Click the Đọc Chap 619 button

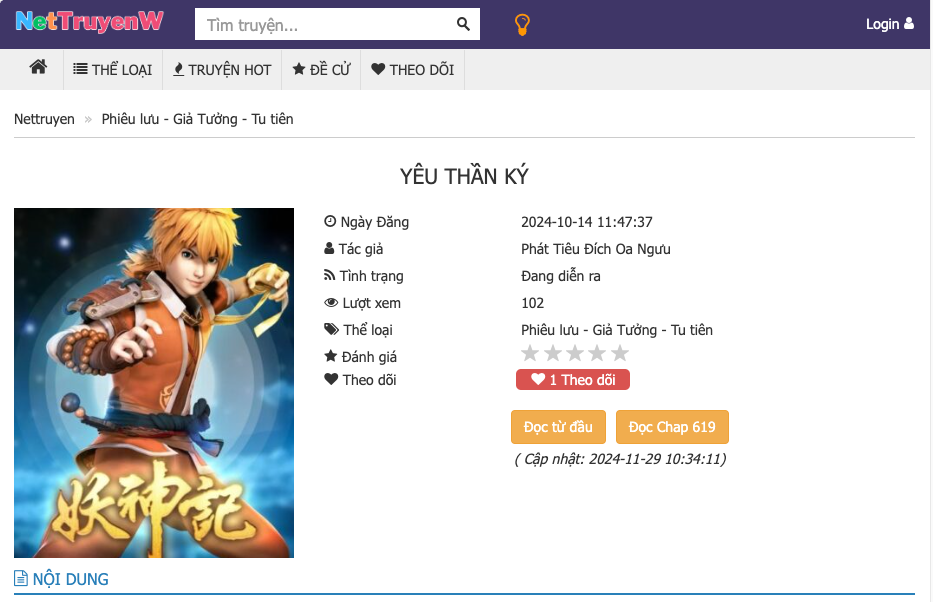pyautogui.click(x=672, y=427)
